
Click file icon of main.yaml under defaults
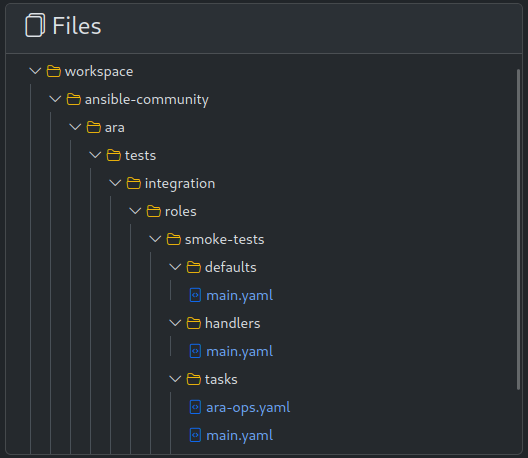pyautogui.click(x=195, y=295)
